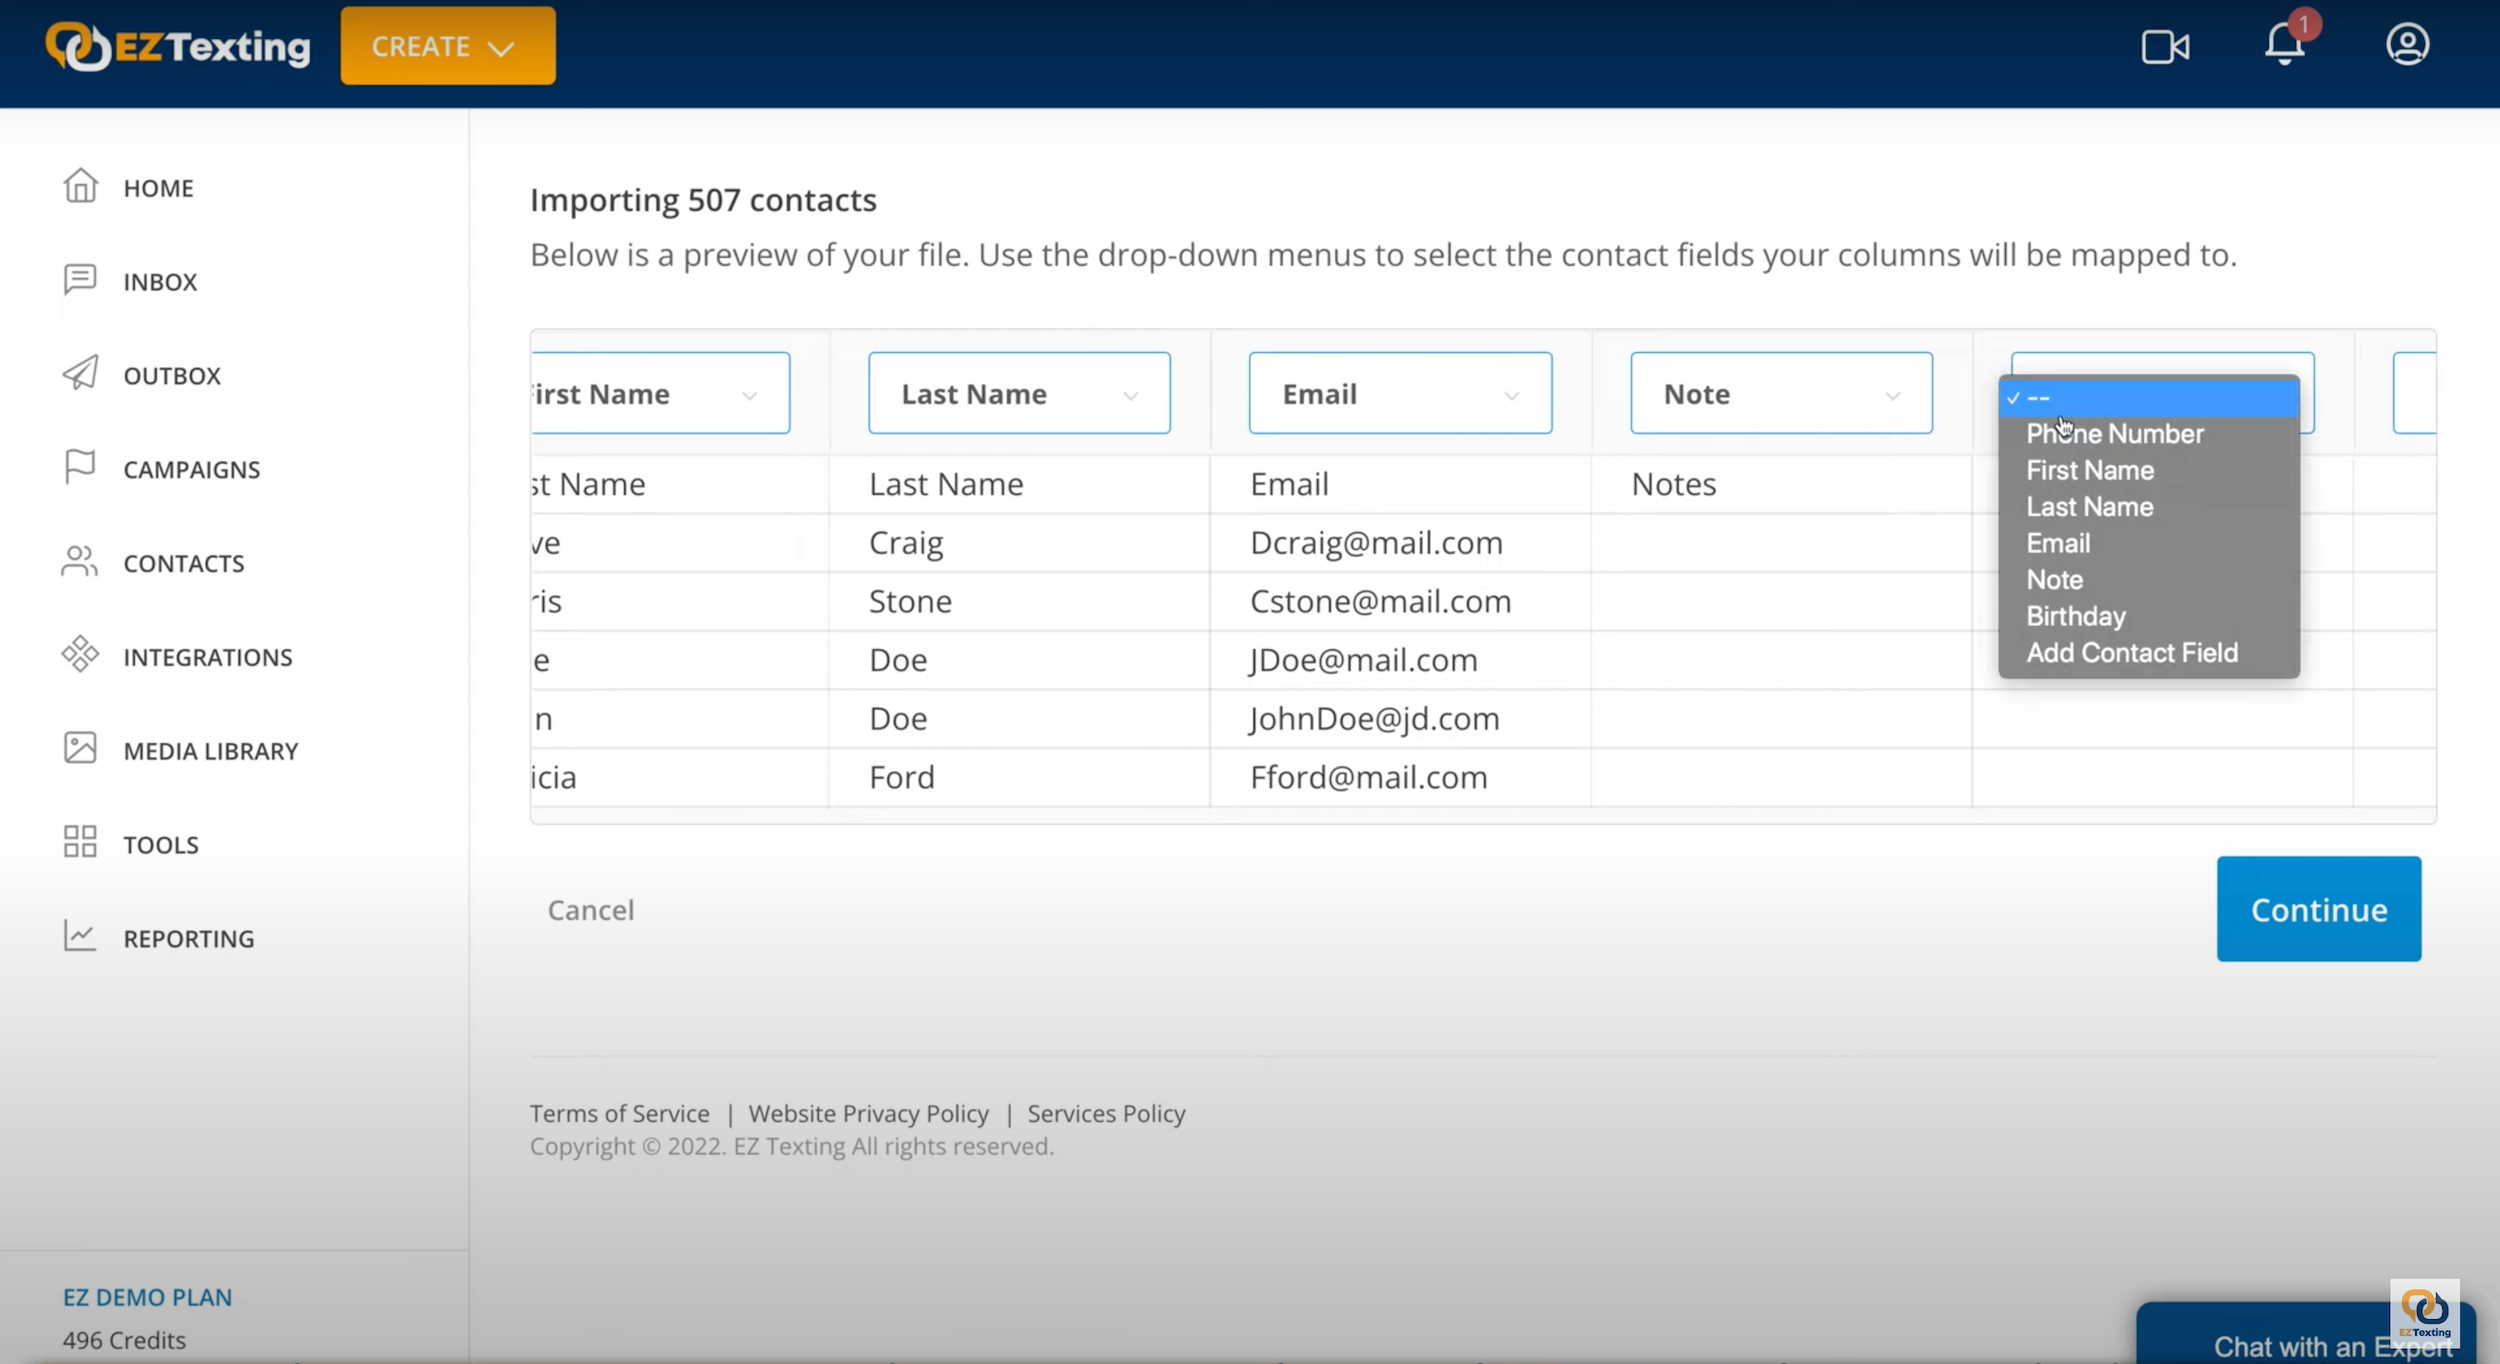Image resolution: width=2500 pixels, height=1364 pixels.
Task: Select Birthday from contact field dropdown
Action: point(2077,615)
